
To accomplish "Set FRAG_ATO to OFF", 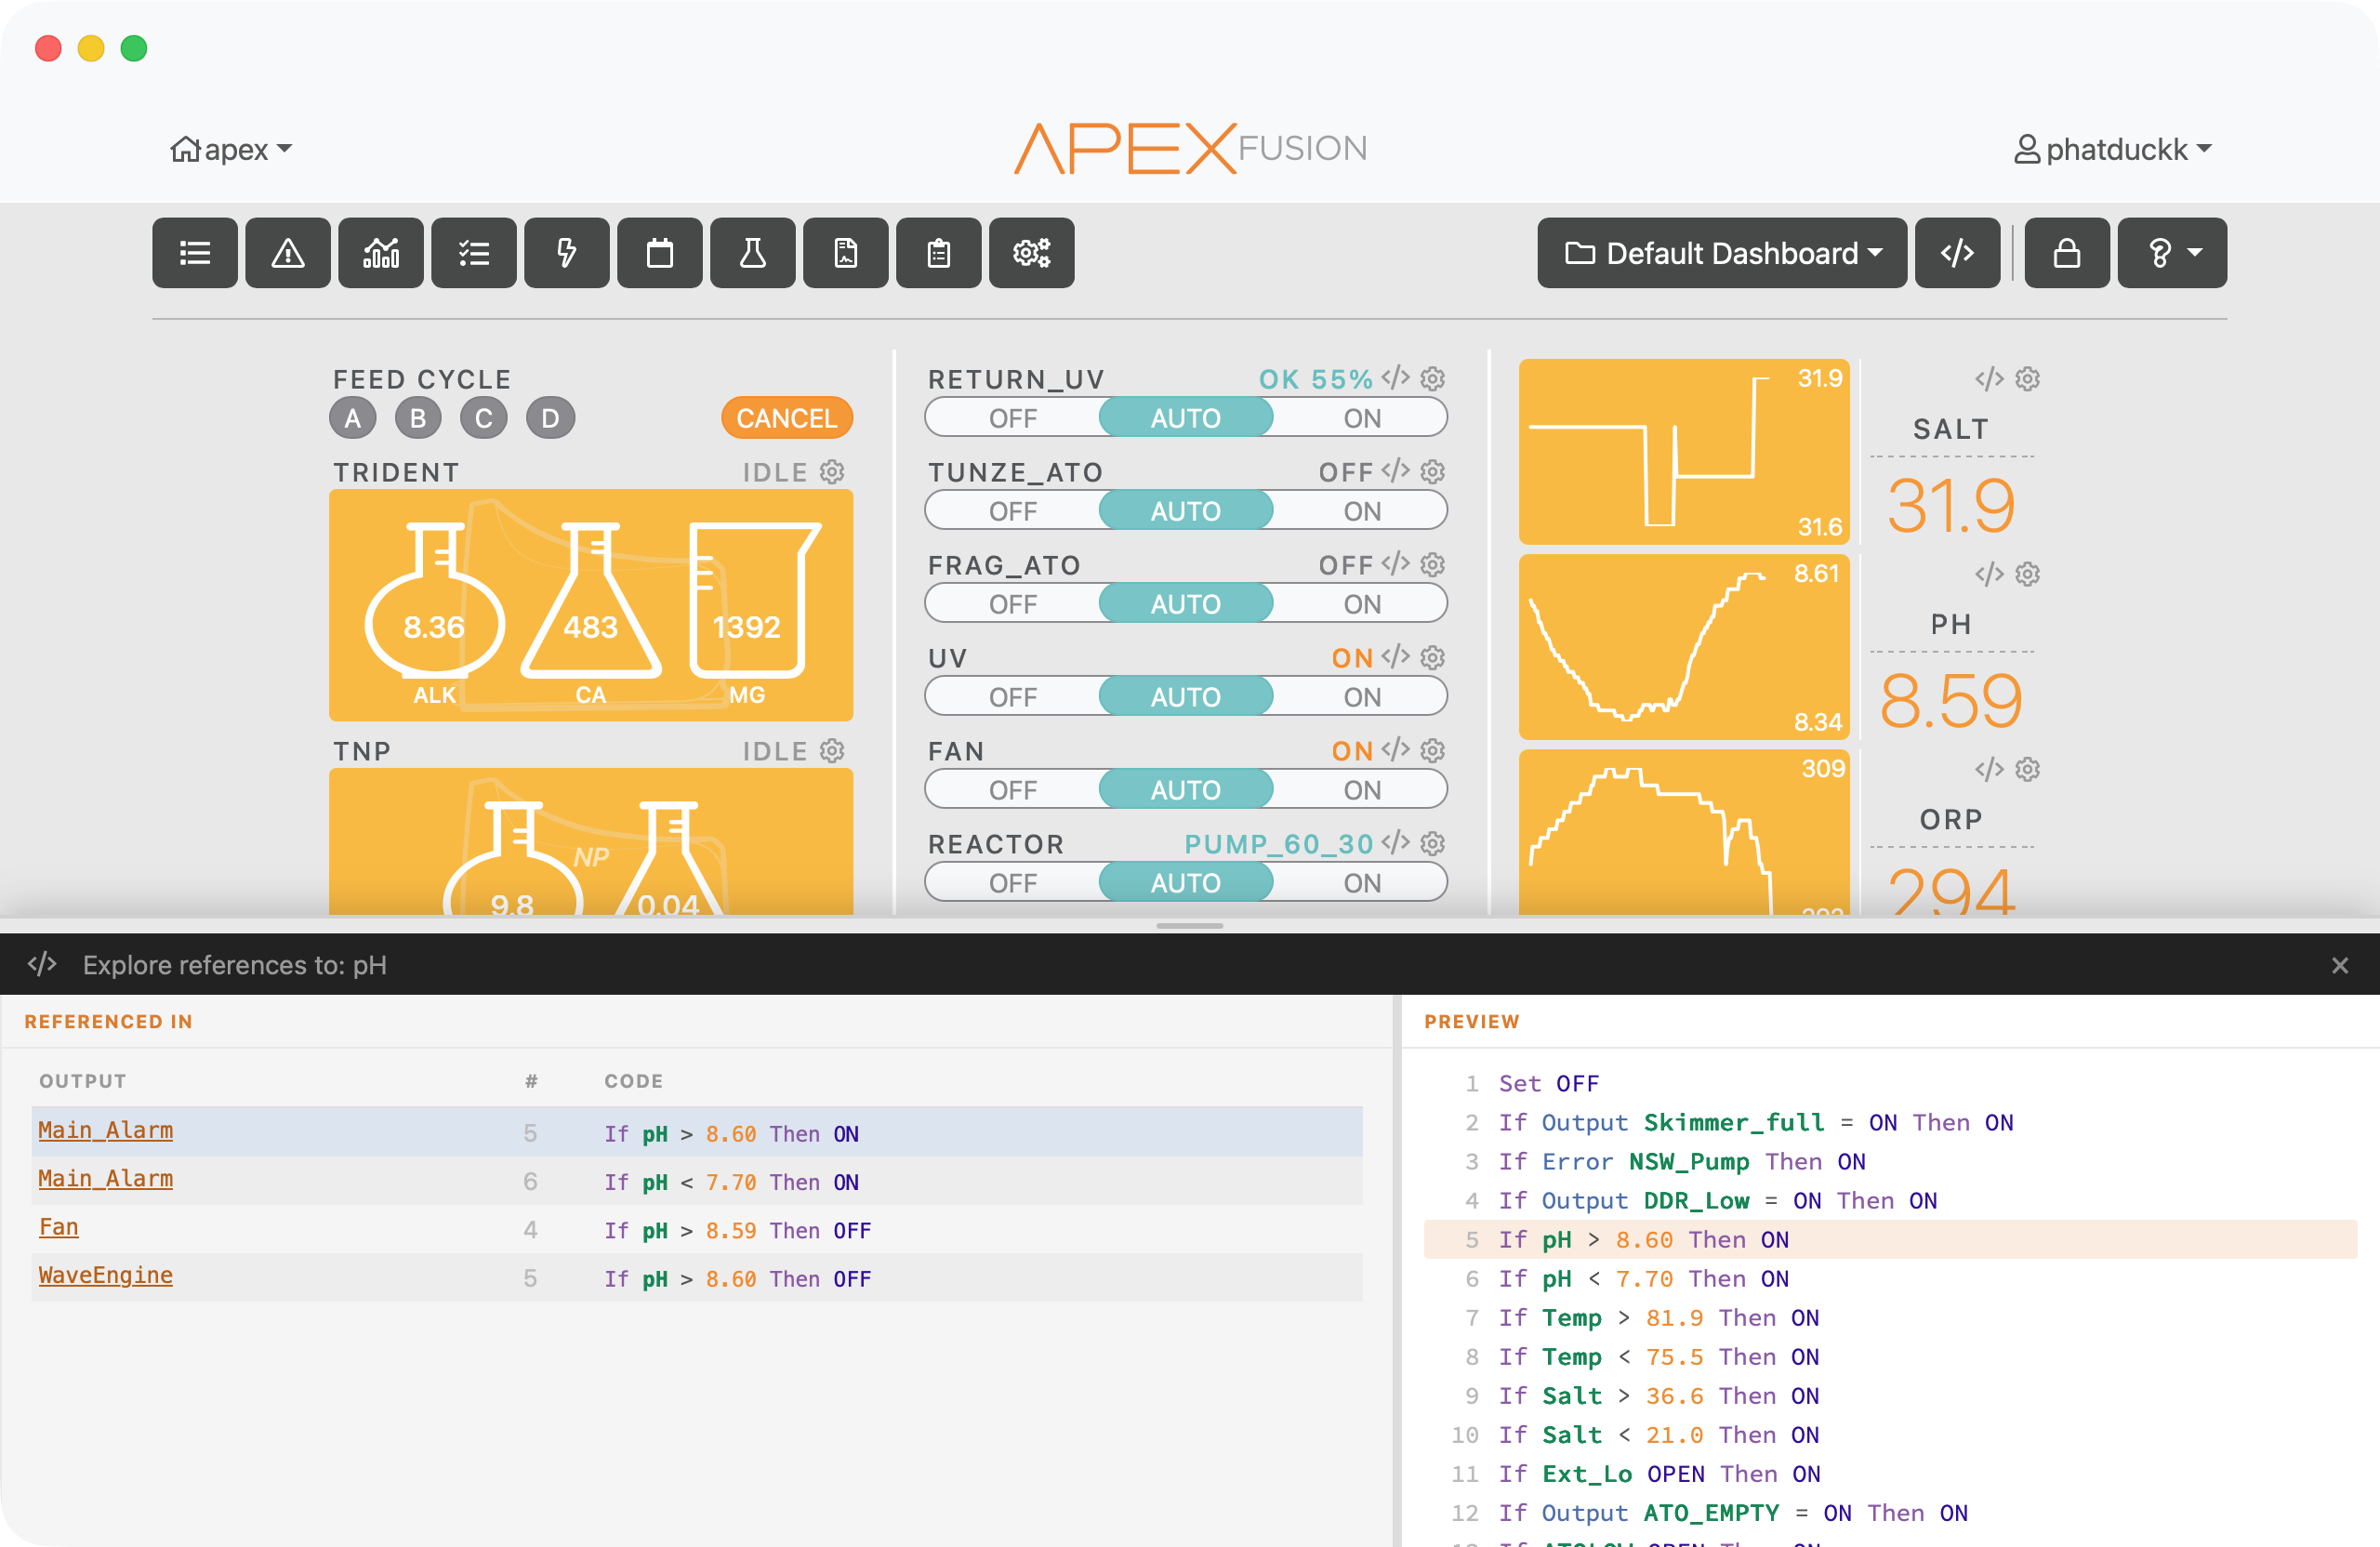I will (x=1012, y=604).
